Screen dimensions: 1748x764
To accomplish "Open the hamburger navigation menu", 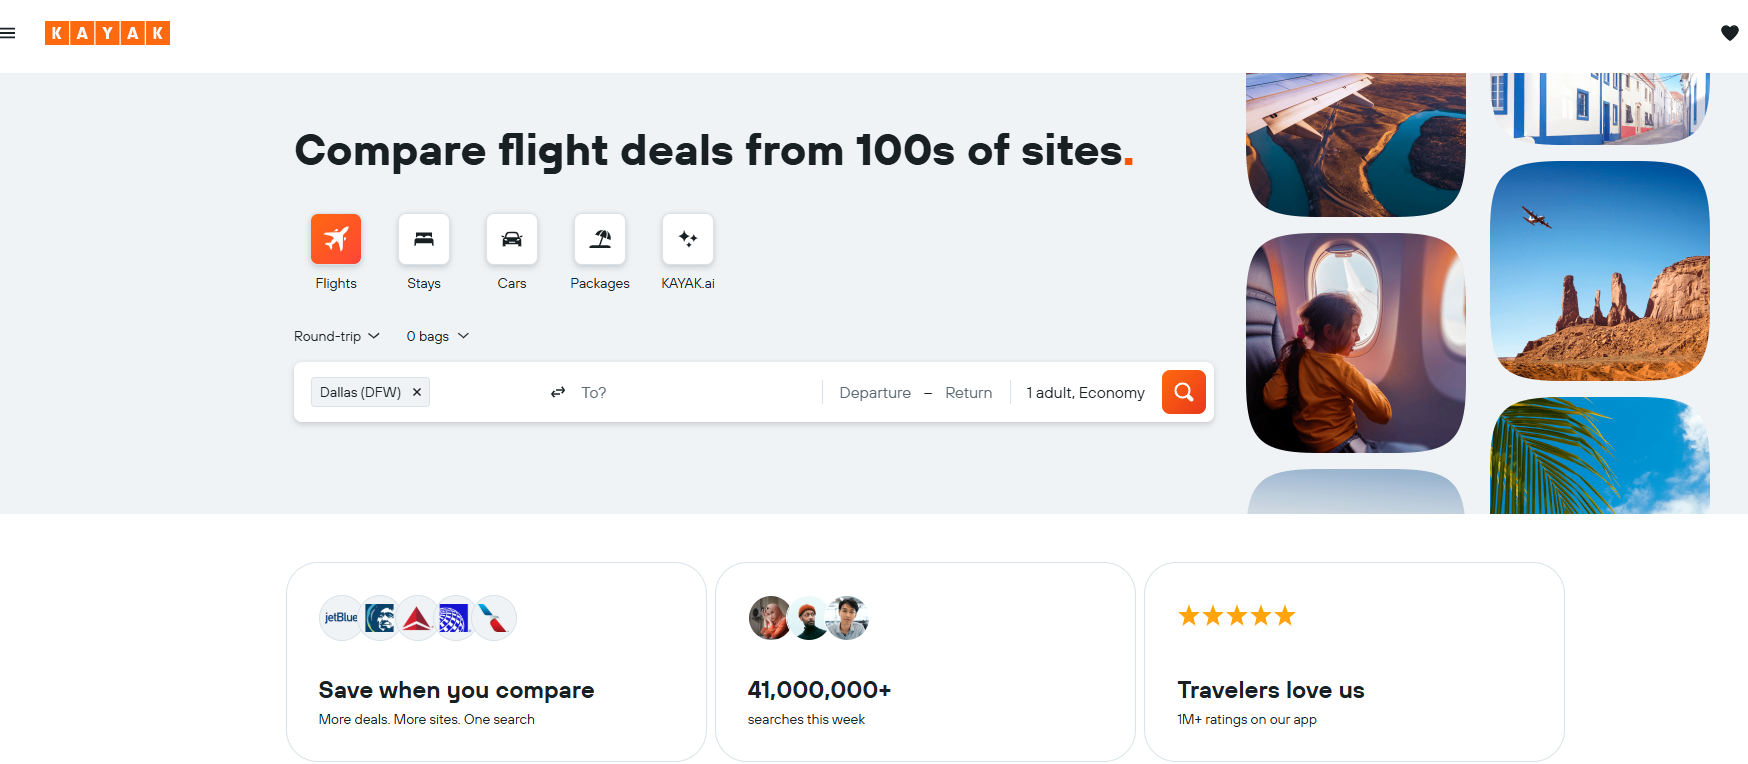I will tap(8, 33).
